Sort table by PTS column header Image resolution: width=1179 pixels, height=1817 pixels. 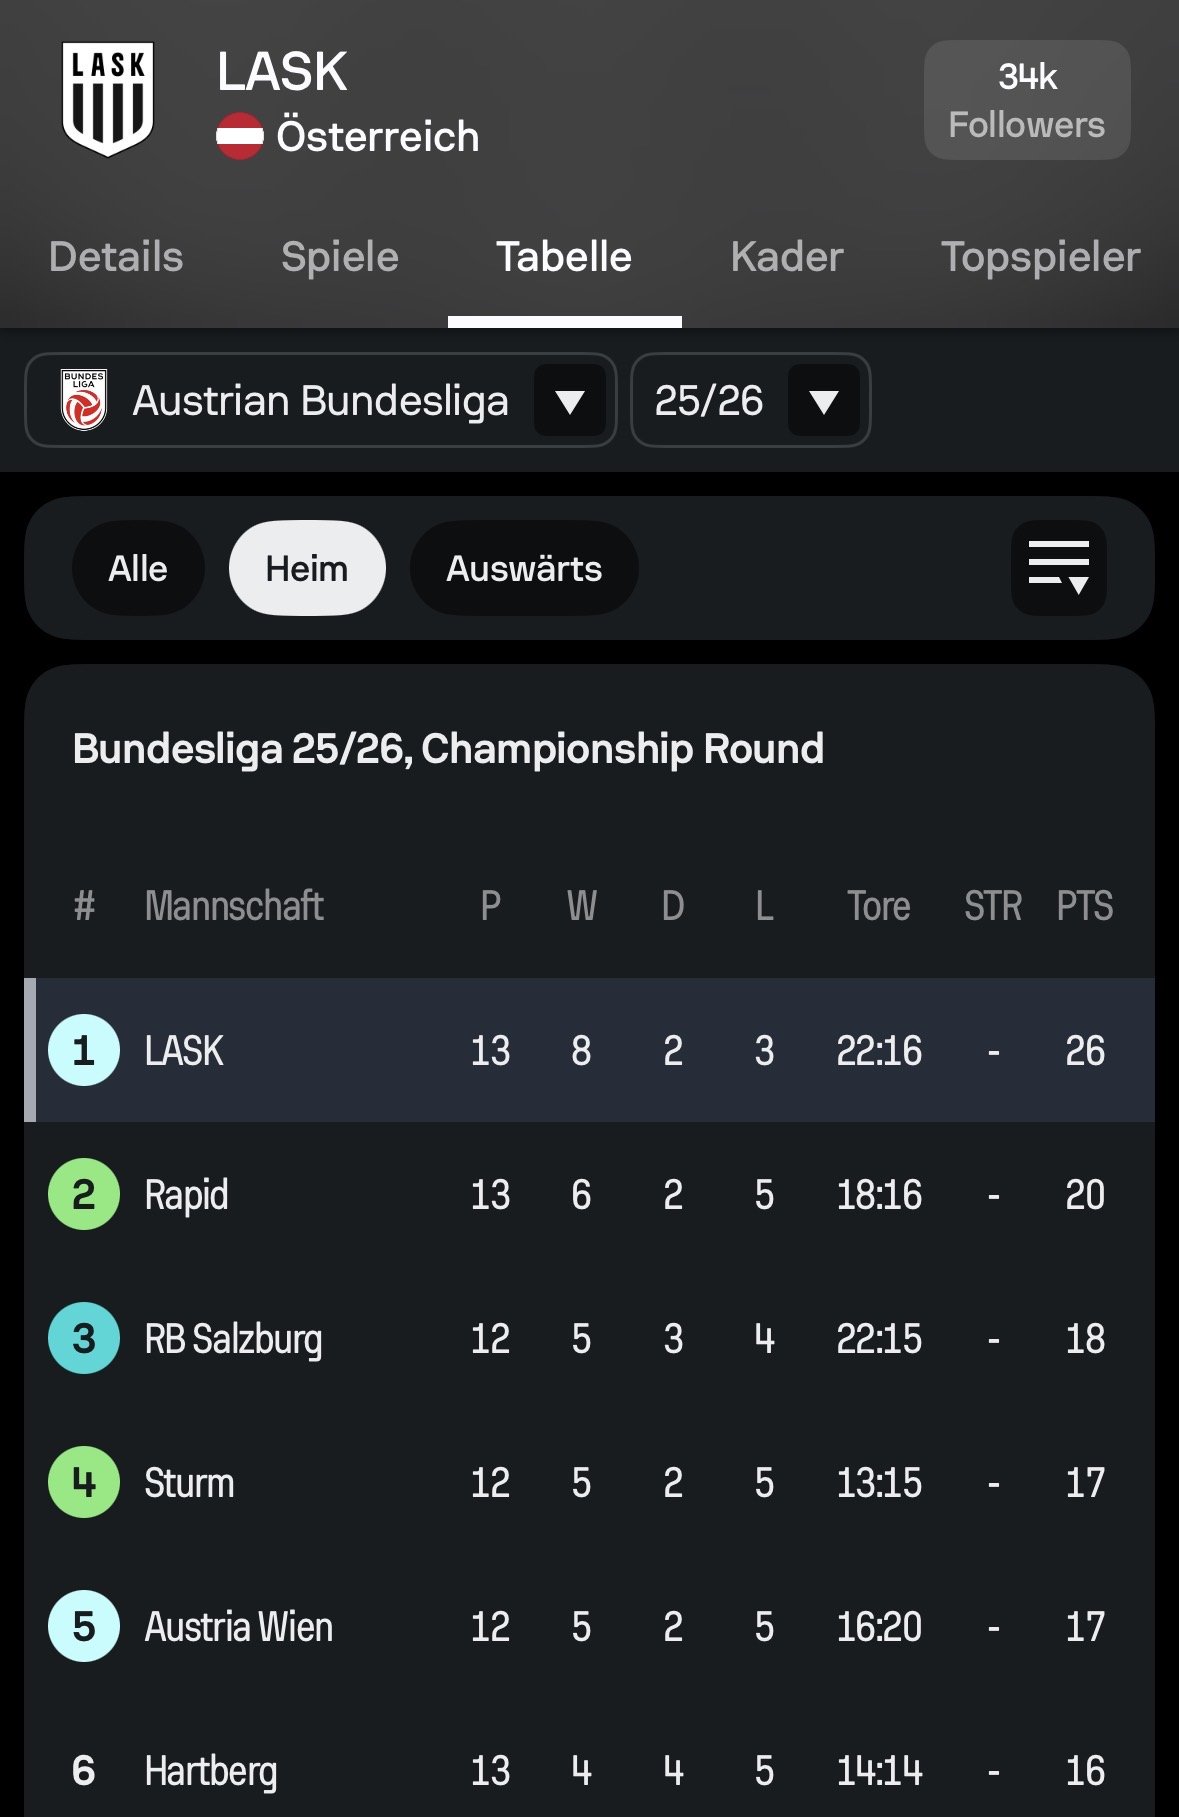point(1085,906)
